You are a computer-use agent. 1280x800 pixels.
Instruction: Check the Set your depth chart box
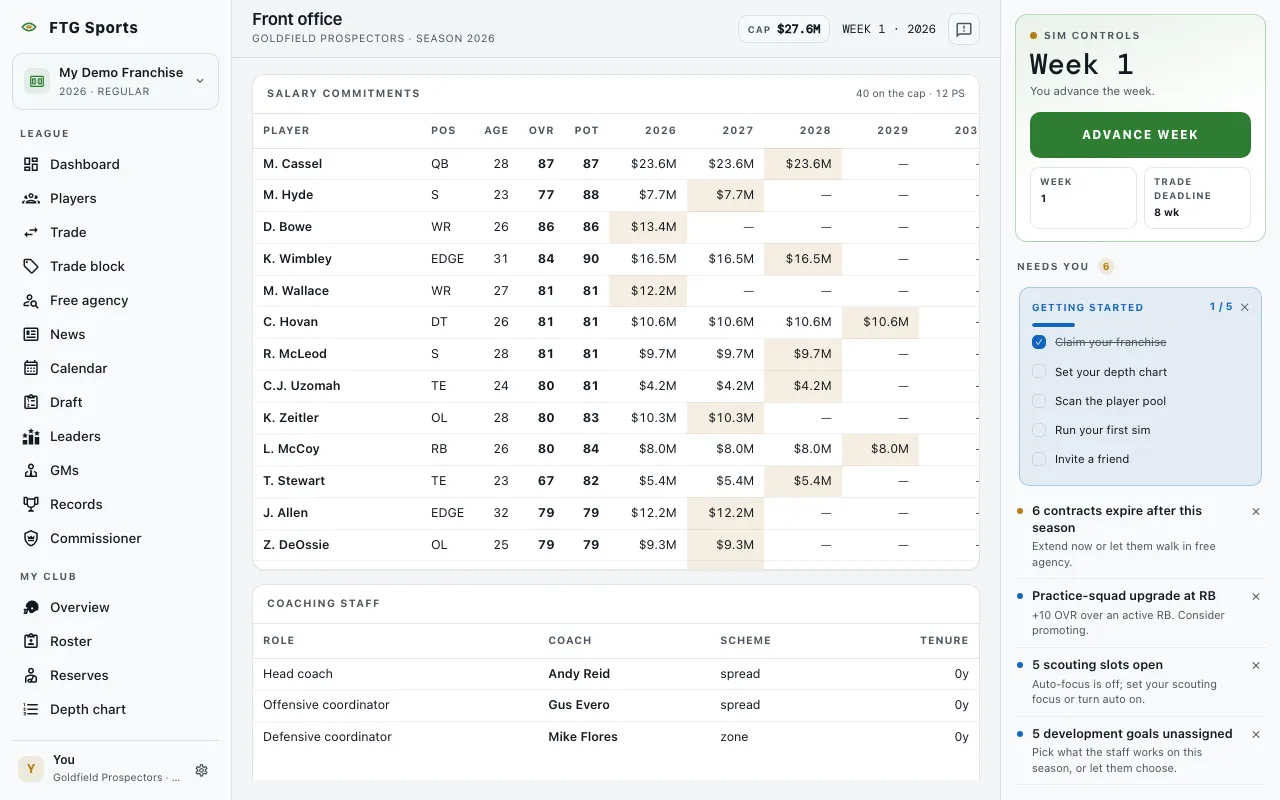[x=1039, y=371]
